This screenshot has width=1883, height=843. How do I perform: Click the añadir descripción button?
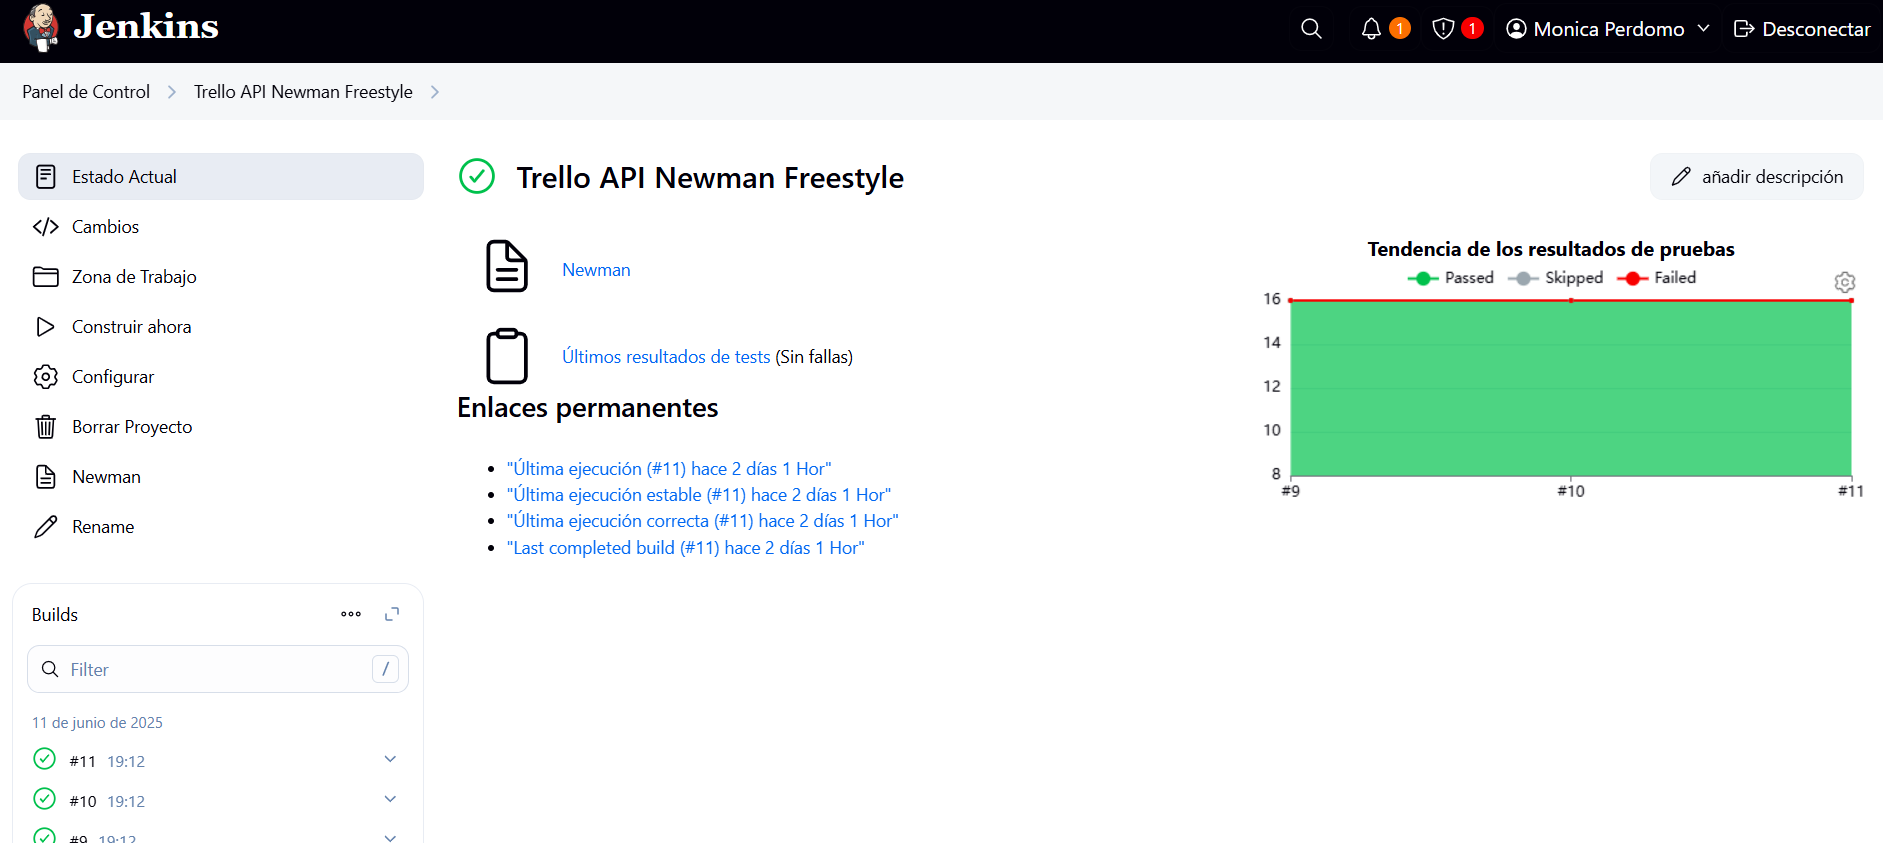point(1757,177)
